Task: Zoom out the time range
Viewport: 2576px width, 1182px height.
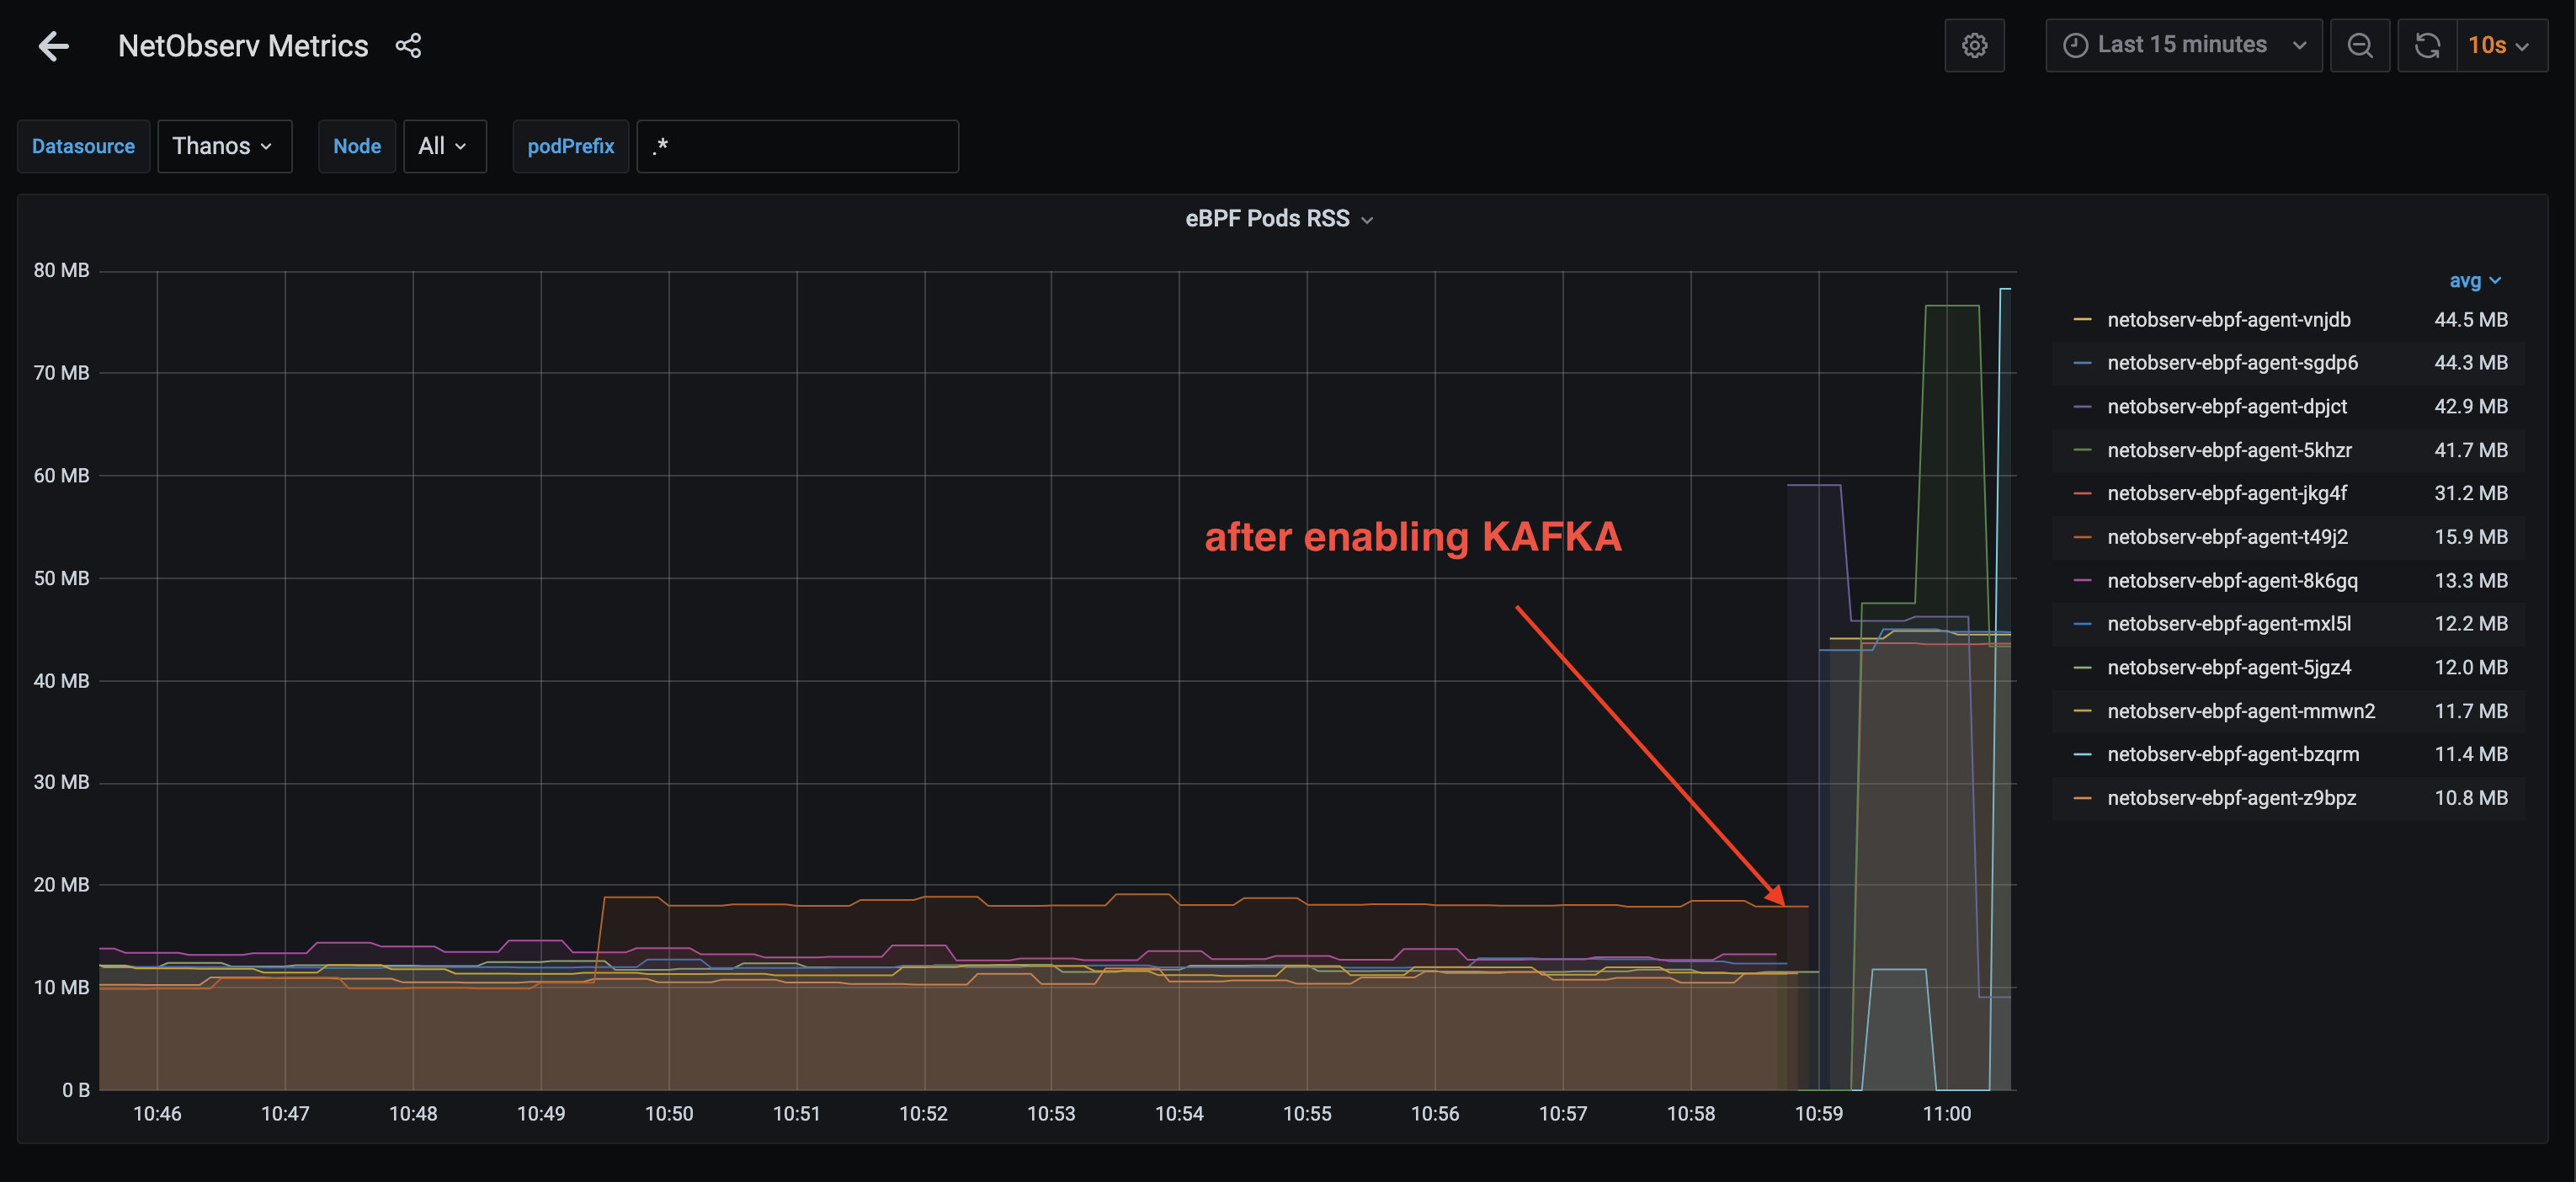Action: pyautogui.click(x=2359, y=46)
